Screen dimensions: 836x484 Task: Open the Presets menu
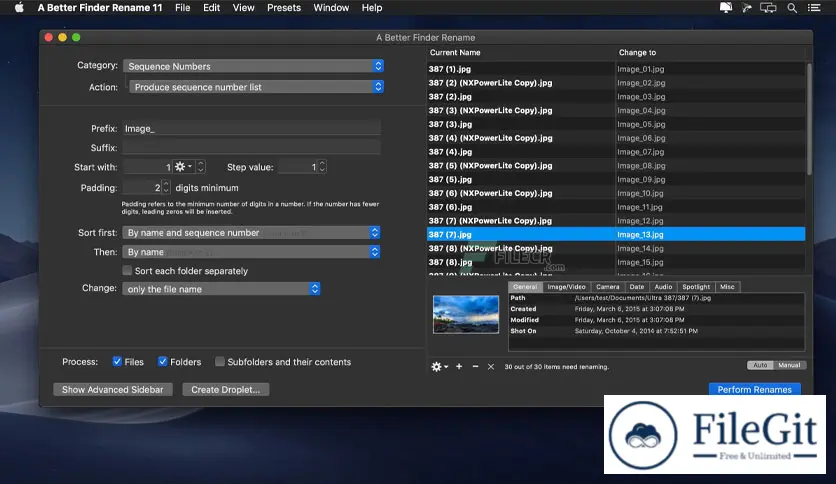click(x=284, y=8)
